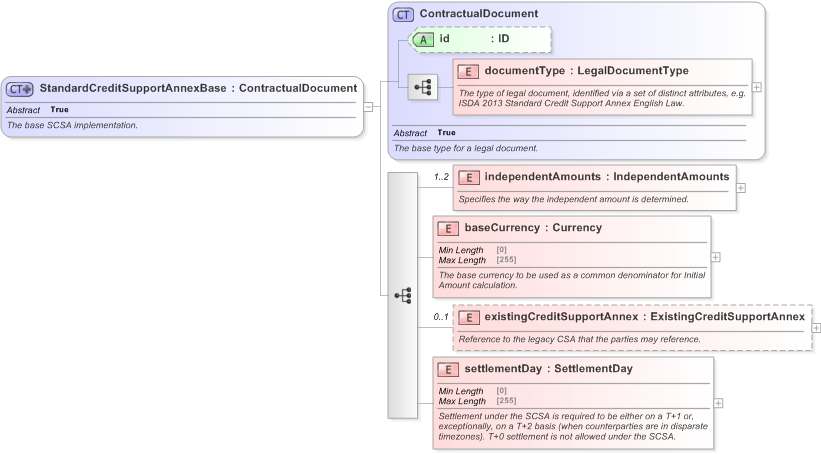821x454 pixels.
Task: Select the StandardCreditSupportAnnexBase type name
Action: click(133, 88)
